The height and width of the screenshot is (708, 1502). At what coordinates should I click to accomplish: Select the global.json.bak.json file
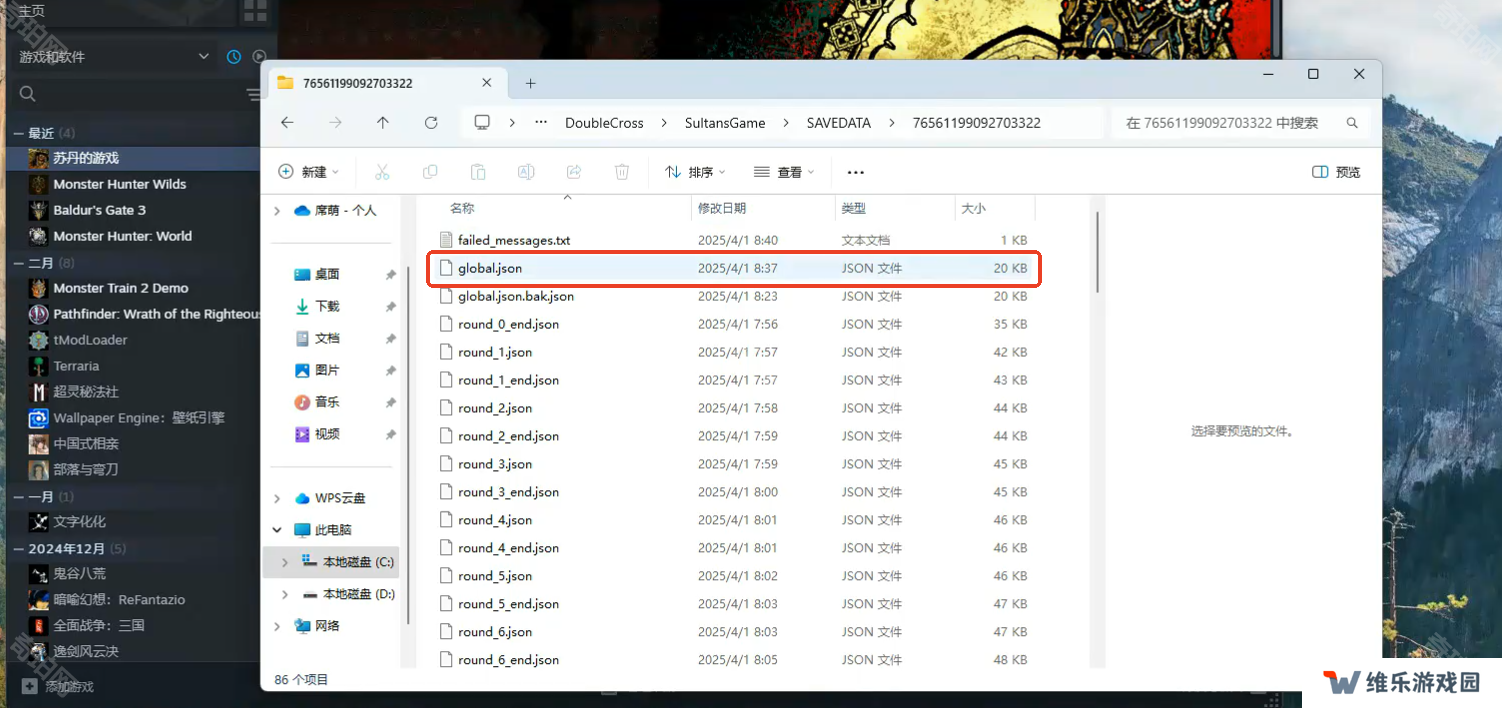tap(735, 296)
